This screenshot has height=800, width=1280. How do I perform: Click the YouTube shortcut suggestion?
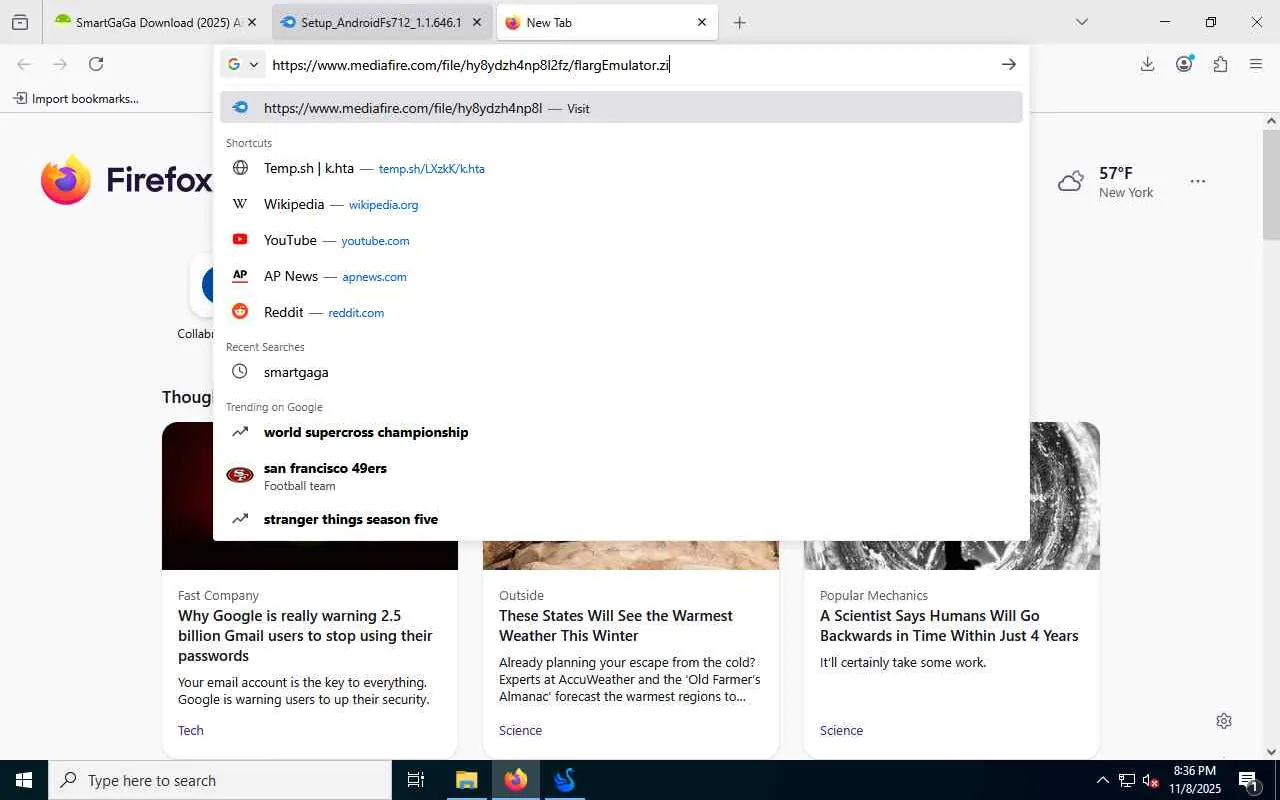coord(621,240)
